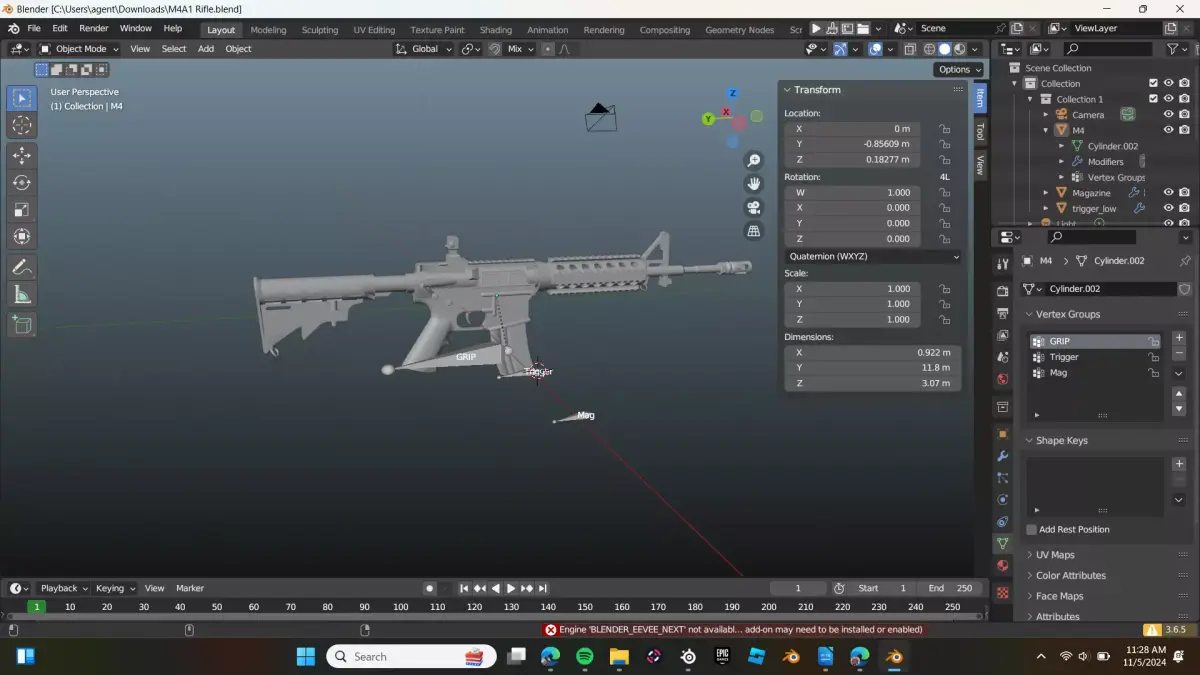This screenshot has width=1200, height=675.
Task: Pick the Measure tool
Action: pyautogui.click(x=22, y=294)
